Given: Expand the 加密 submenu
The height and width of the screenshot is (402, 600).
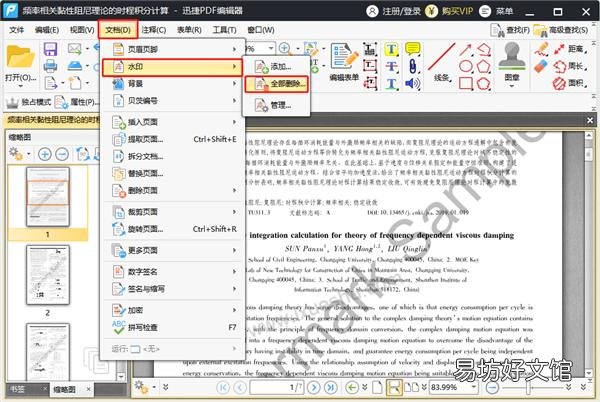Looking at the screenshot, I should pos(173,310).
